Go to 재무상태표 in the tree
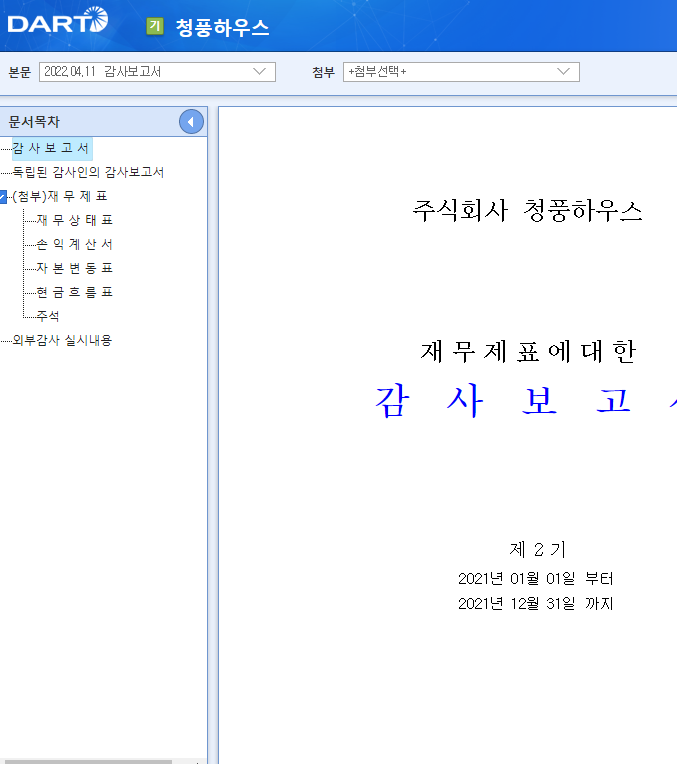Screen dimensions: 677x764 click(x=75, y=220)
